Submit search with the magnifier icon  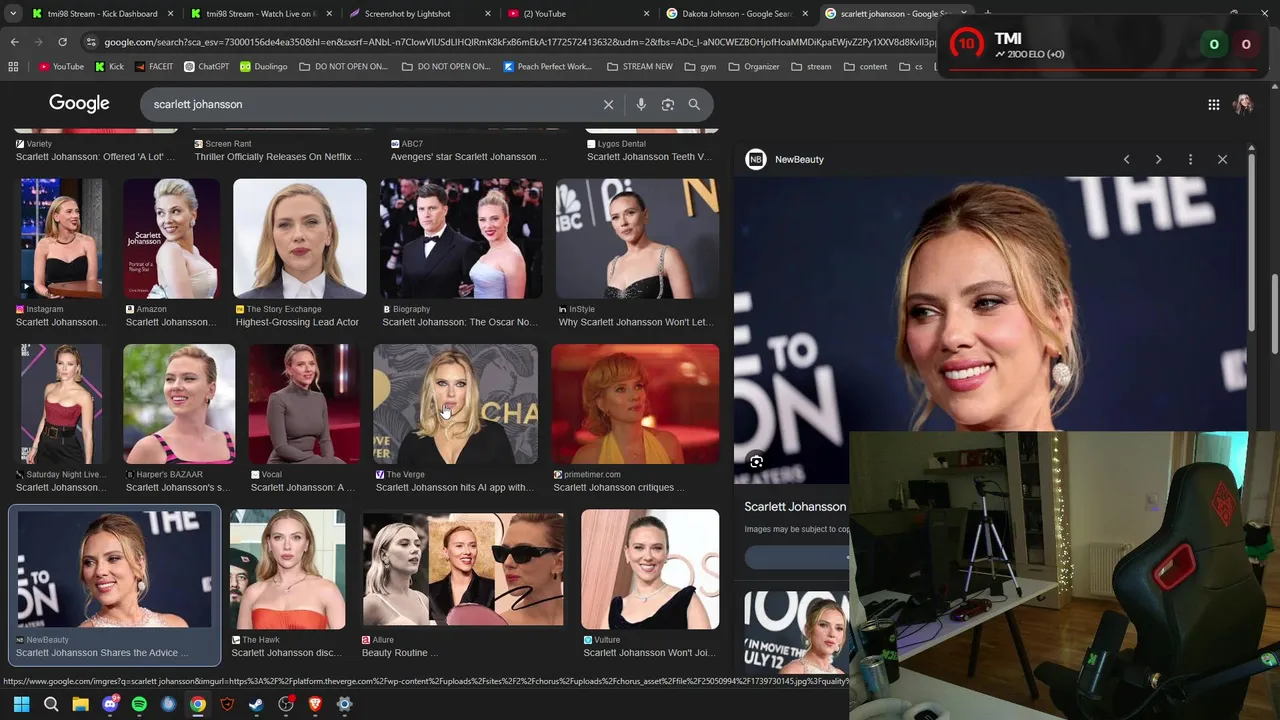694,104
